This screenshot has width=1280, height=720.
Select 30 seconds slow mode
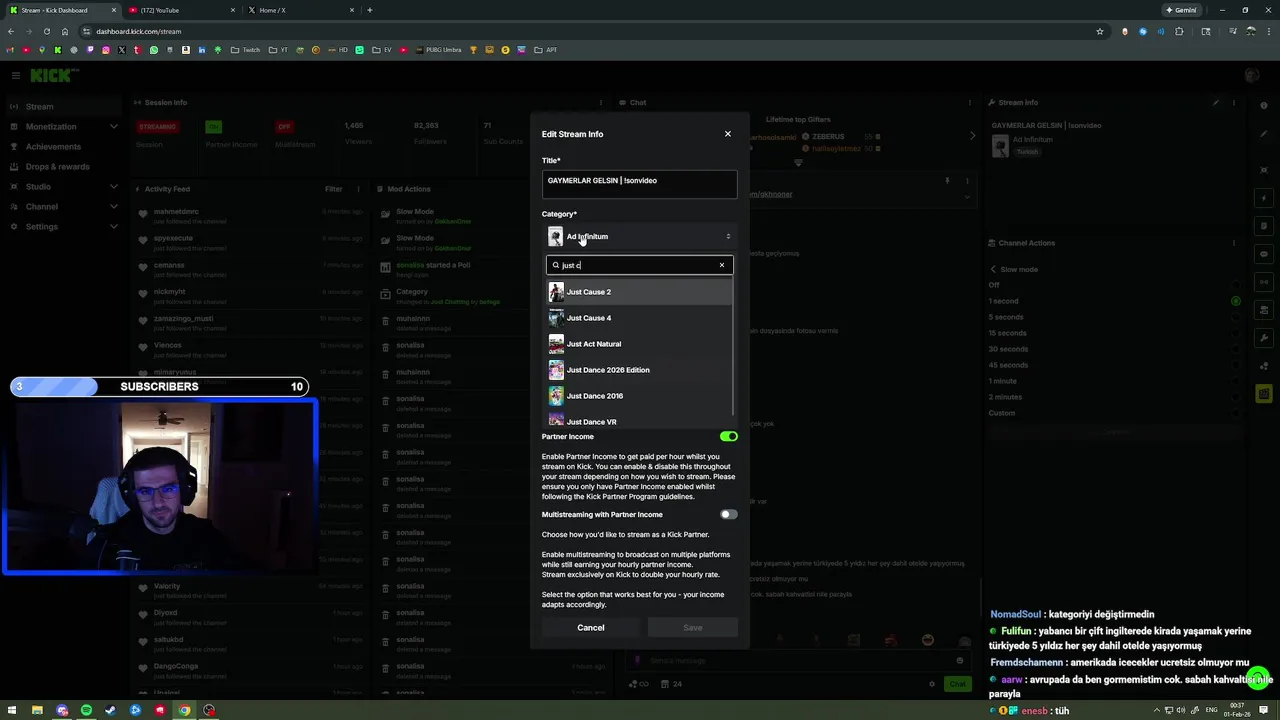coord(1115,349)
